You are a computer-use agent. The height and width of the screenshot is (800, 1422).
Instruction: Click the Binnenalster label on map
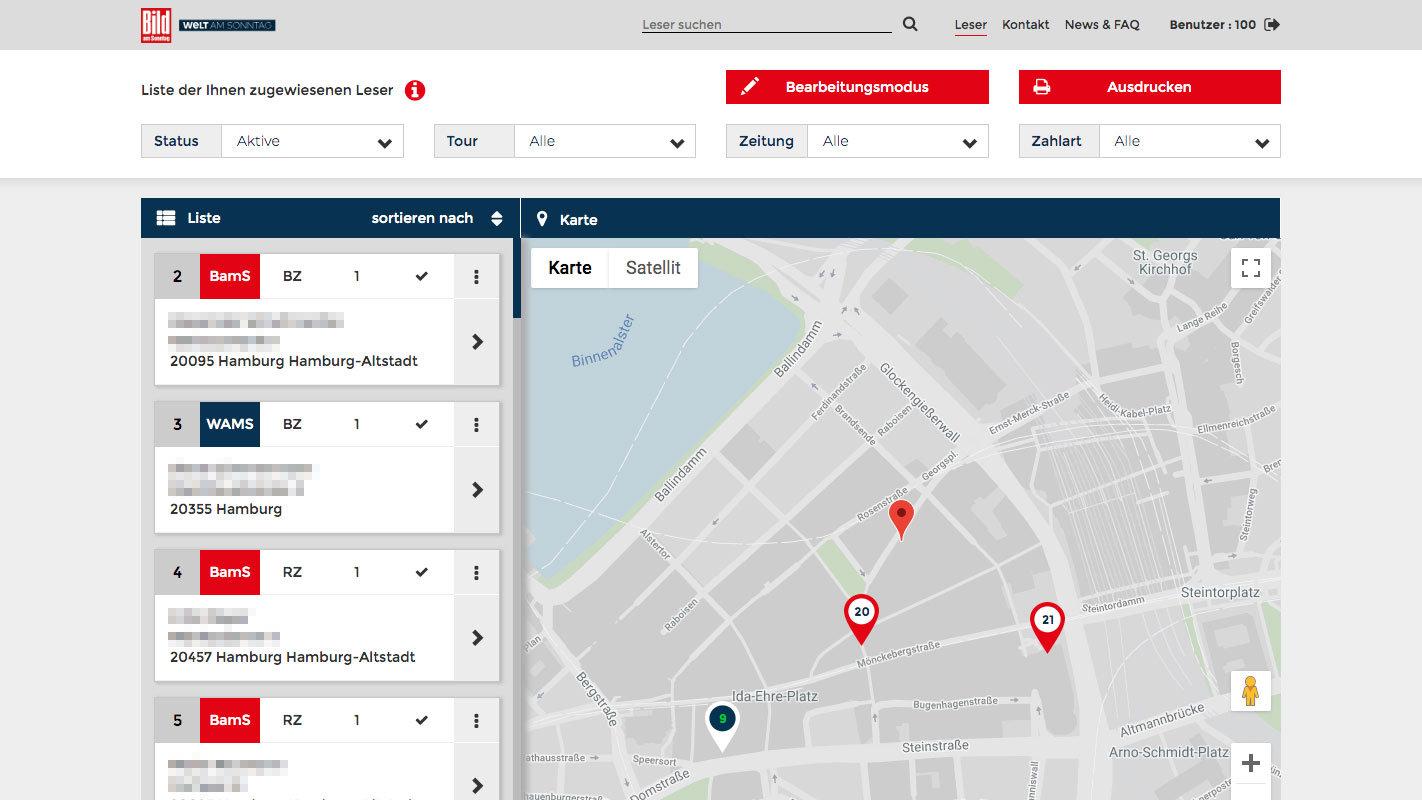point(604,340)
